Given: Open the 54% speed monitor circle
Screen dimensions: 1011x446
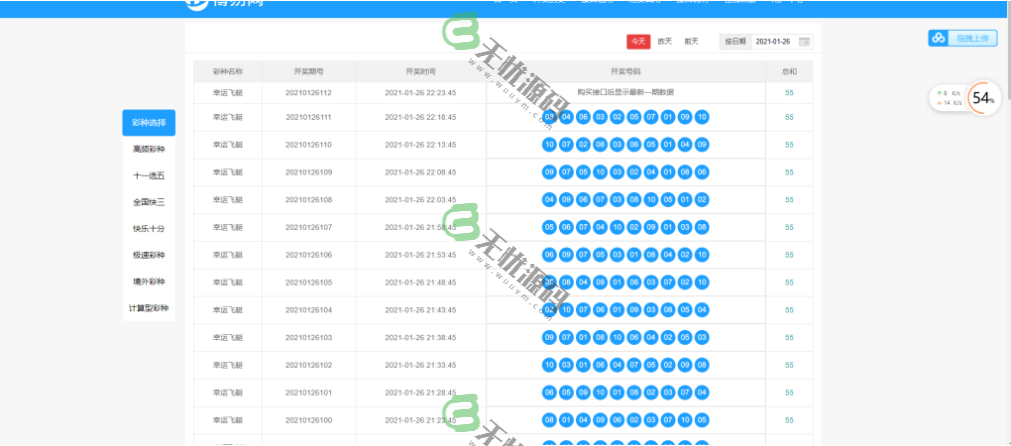Looking at the screenshot, I should tap(983, 99).
